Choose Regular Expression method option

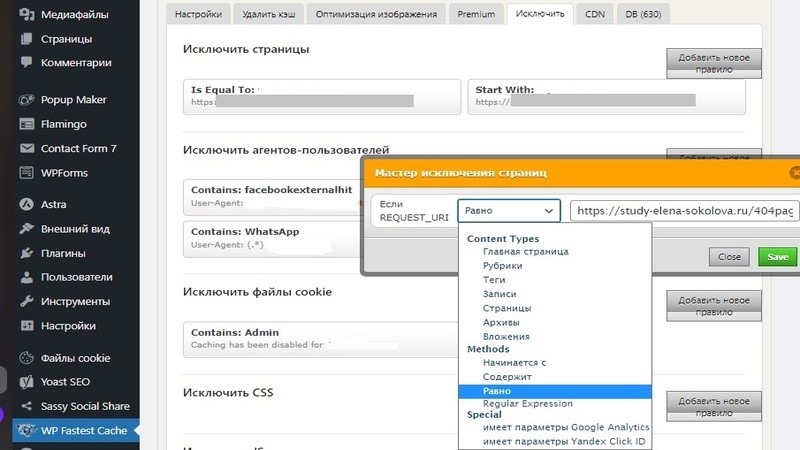(x=528, y=404)
